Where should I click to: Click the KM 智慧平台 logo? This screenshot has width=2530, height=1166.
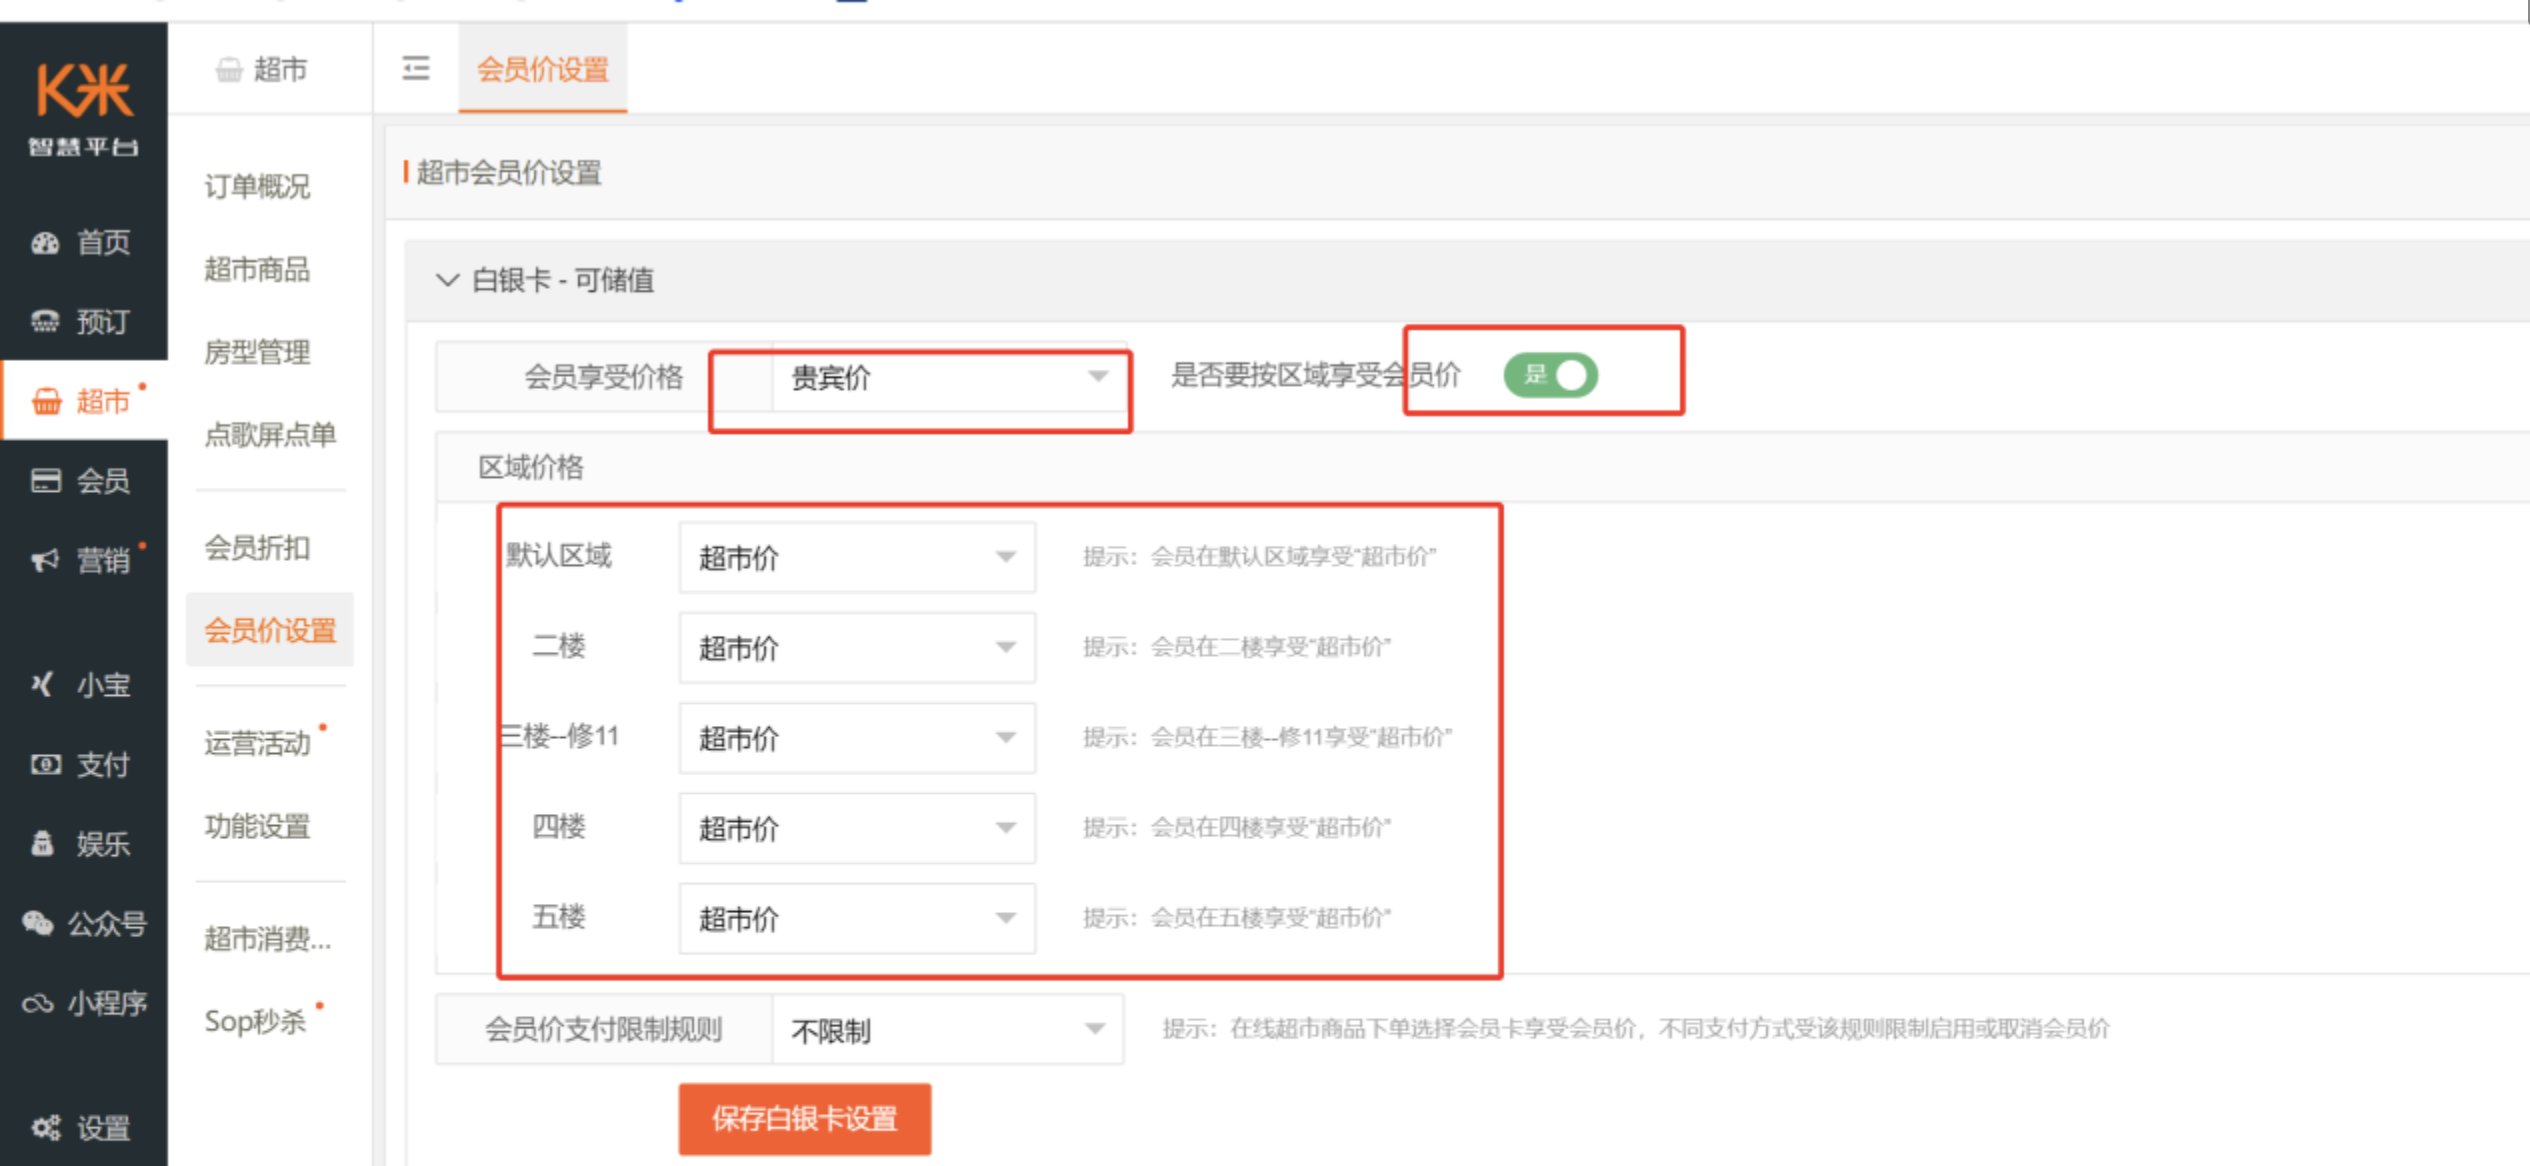[x=84, y=109]
